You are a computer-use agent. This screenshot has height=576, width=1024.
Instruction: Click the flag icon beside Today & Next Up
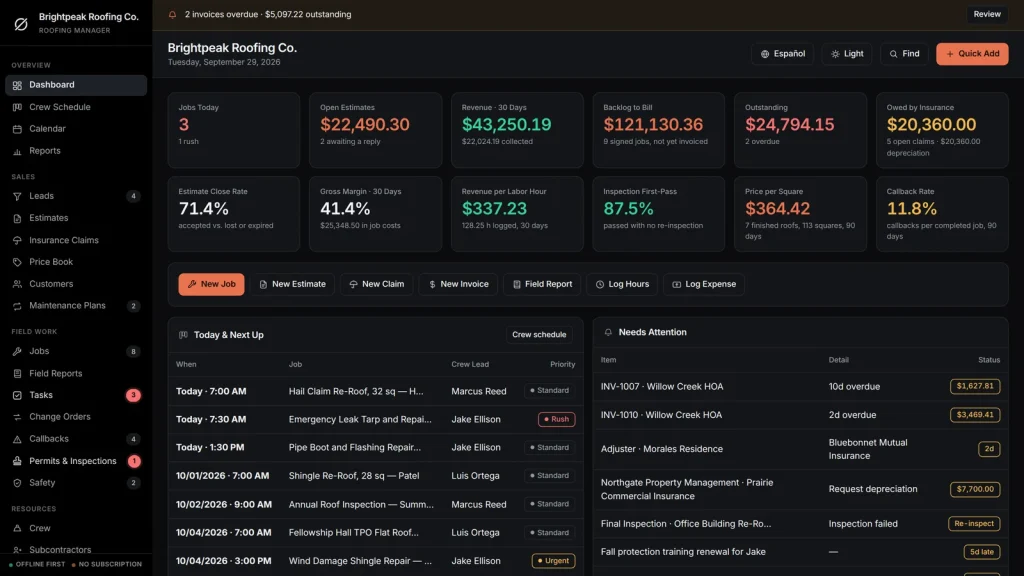pyautogui.click(x=183, y=335)
